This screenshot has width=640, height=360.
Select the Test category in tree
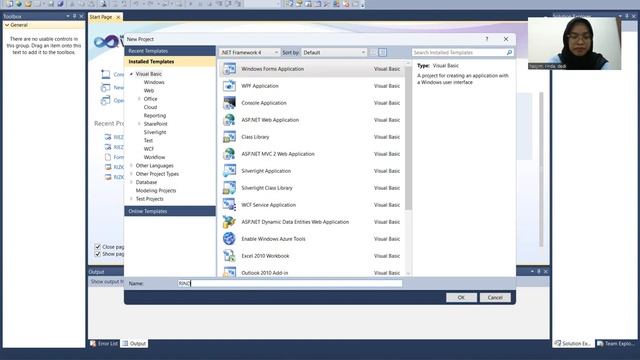[148, 140]
